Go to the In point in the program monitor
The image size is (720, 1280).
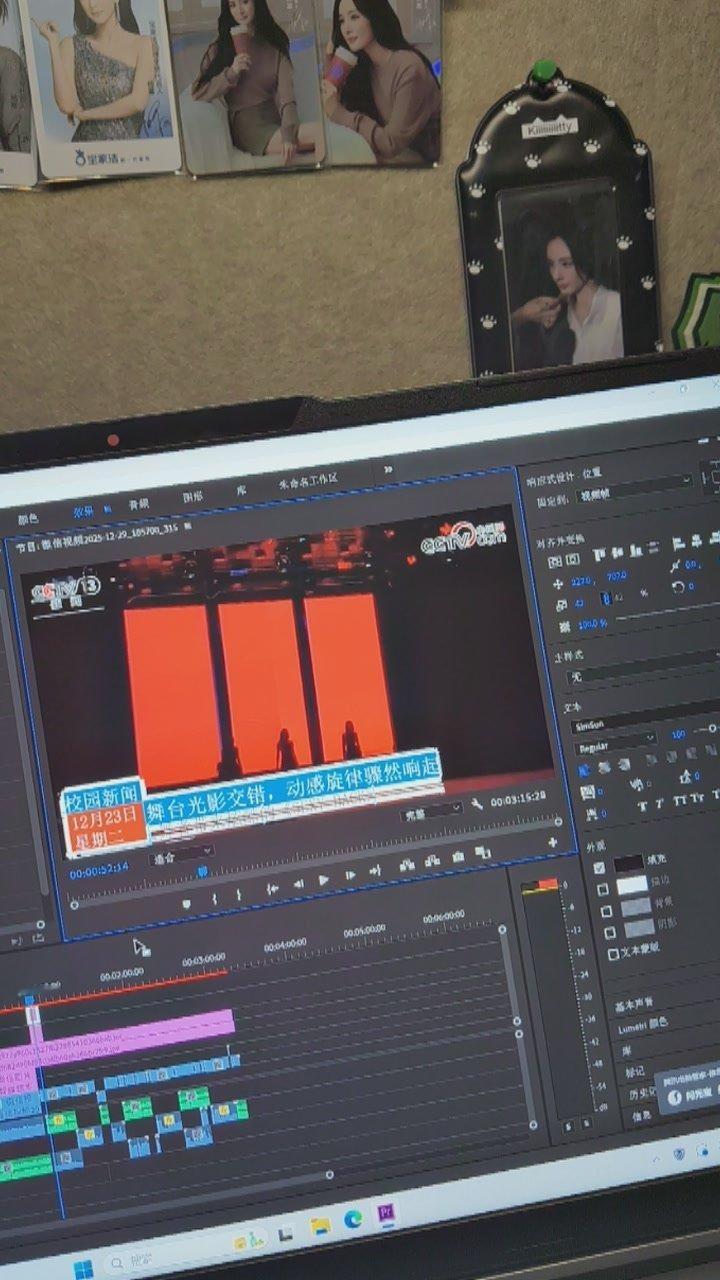pos(272,887)
